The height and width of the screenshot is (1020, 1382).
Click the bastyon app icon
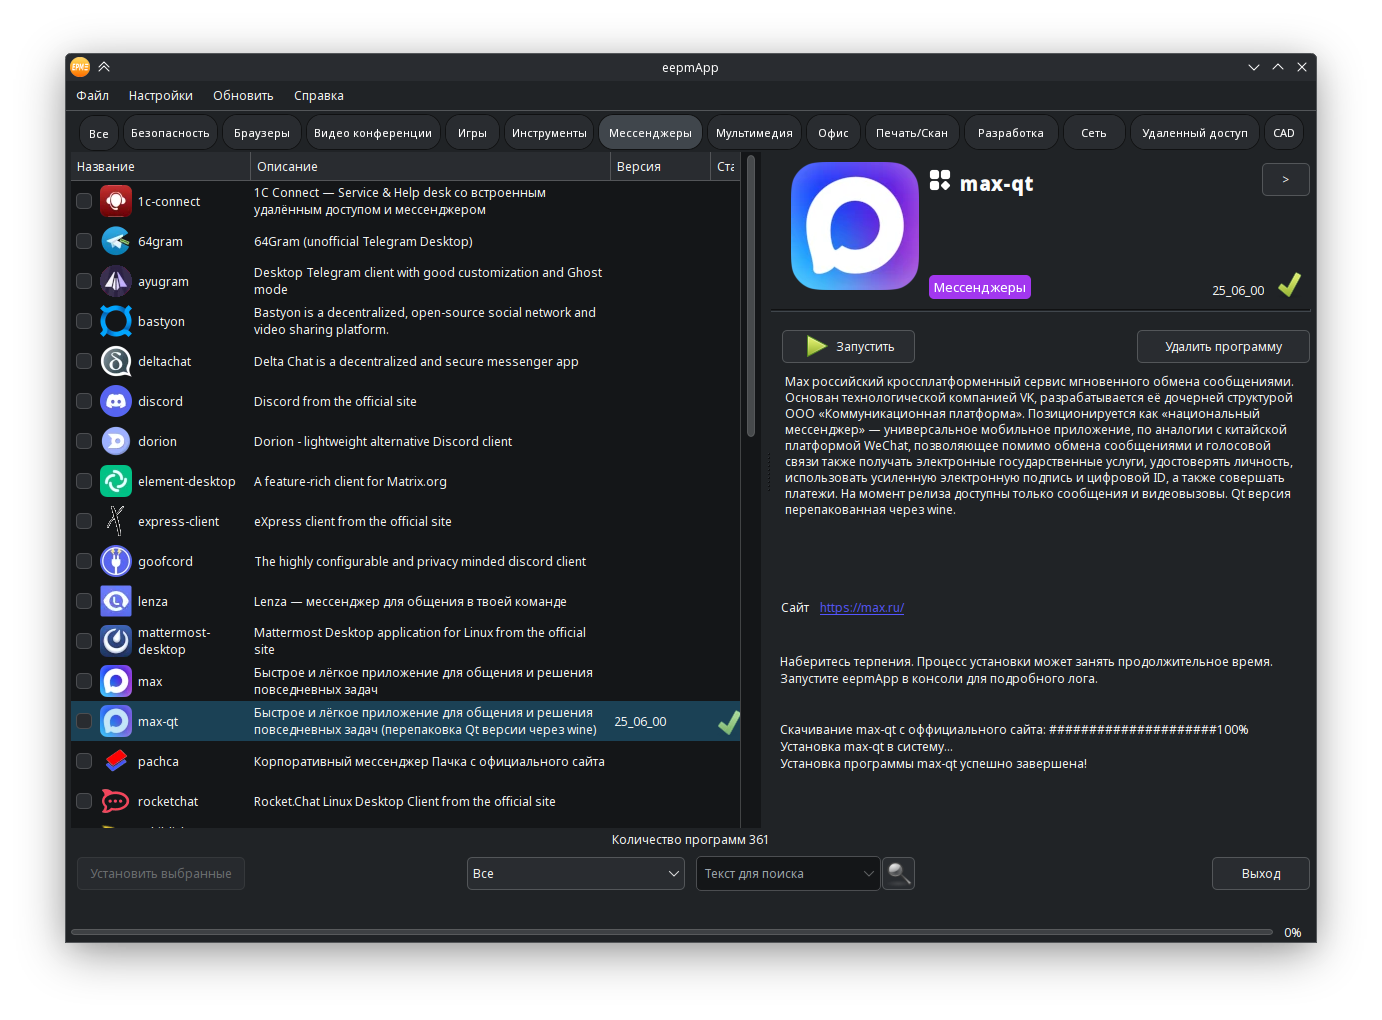[116, 321]
